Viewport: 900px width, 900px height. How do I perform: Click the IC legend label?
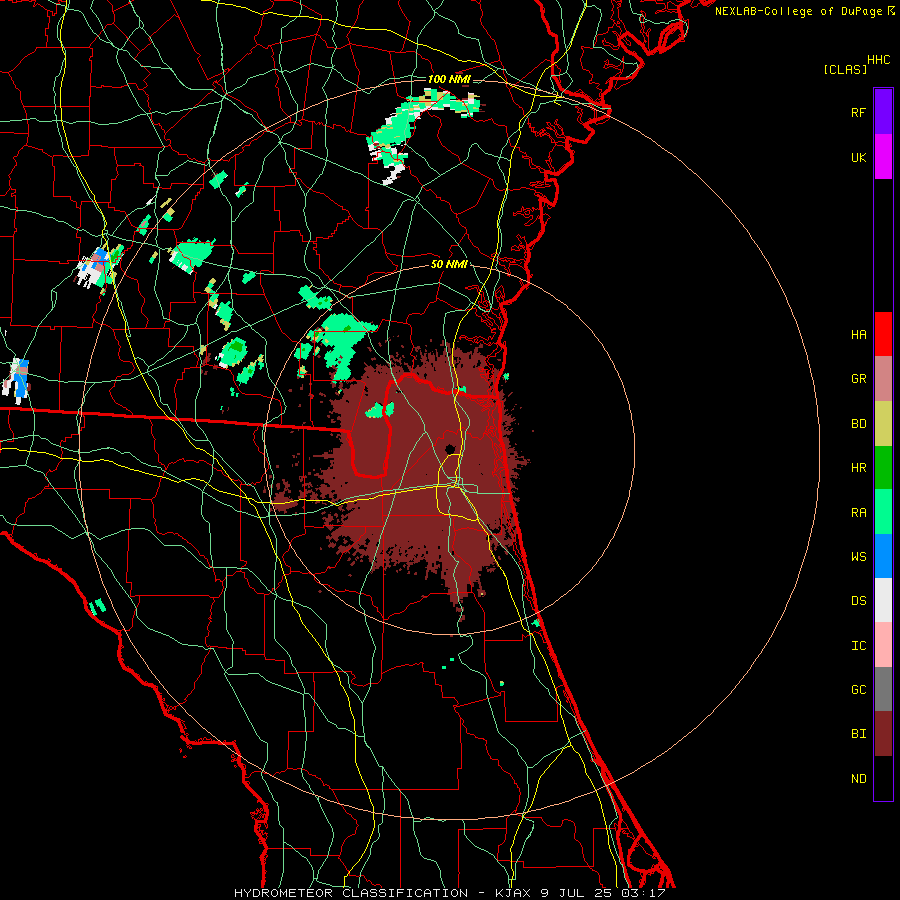(858, 646)
